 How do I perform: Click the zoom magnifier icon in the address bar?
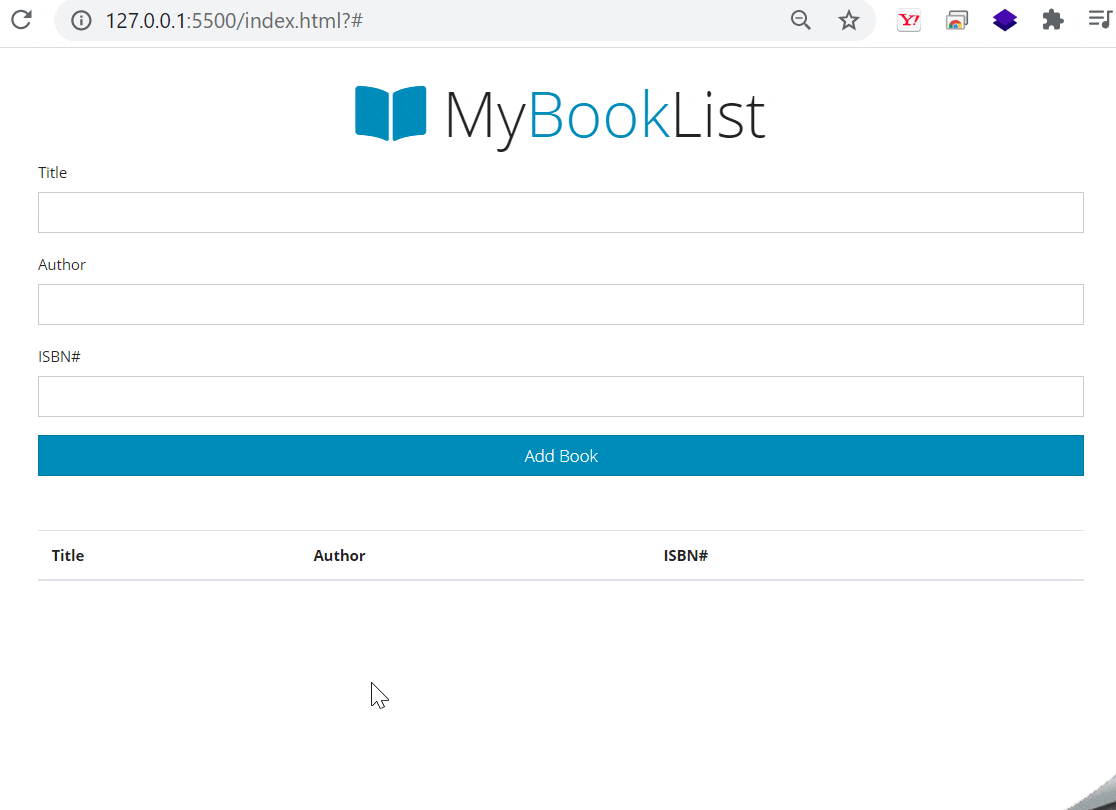click(801, 20)
